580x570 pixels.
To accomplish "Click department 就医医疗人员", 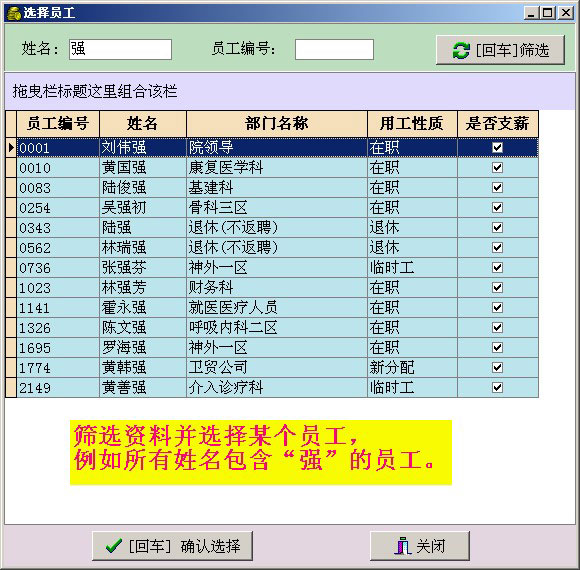I will pyautogui.click(x=233, y=307).
